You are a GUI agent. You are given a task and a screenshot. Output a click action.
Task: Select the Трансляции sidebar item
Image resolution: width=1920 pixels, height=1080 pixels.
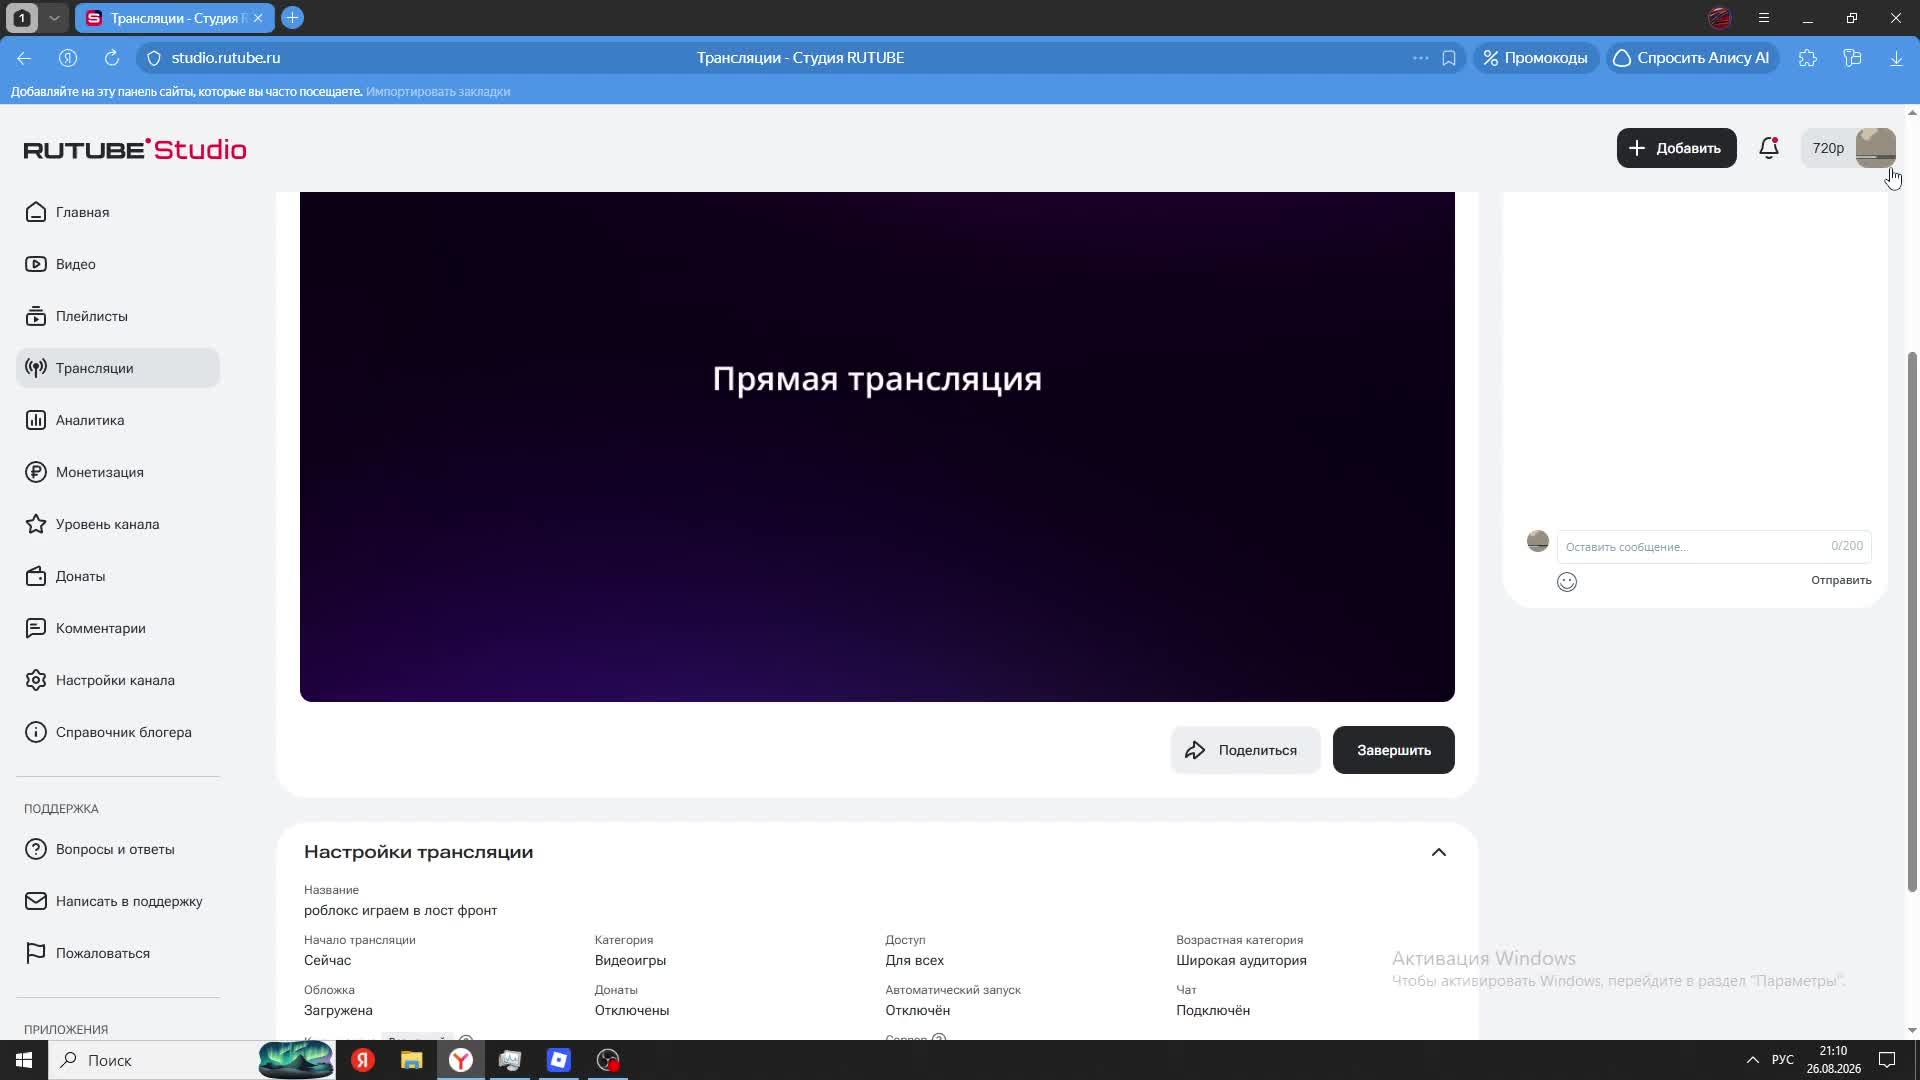point(118,368)
